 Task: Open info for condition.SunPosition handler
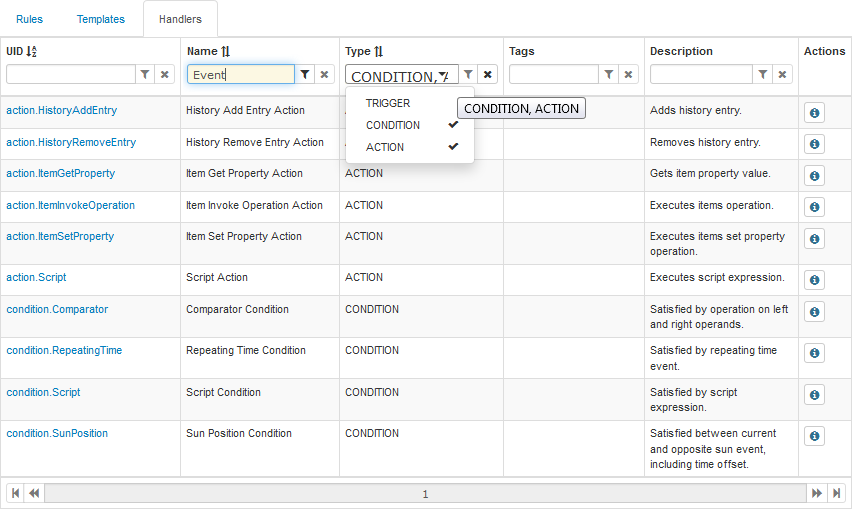pos(814,437)
